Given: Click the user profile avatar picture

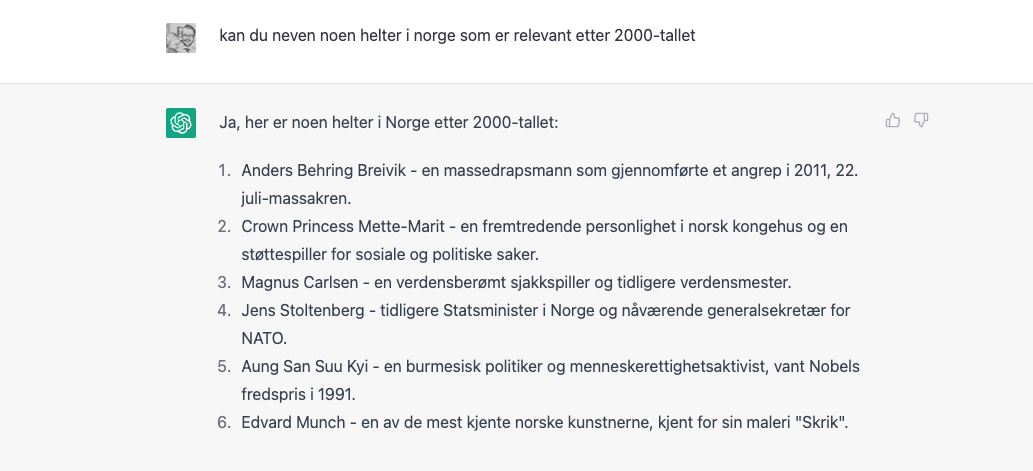Looking at the screenshot, I should [x=181, y=38].
